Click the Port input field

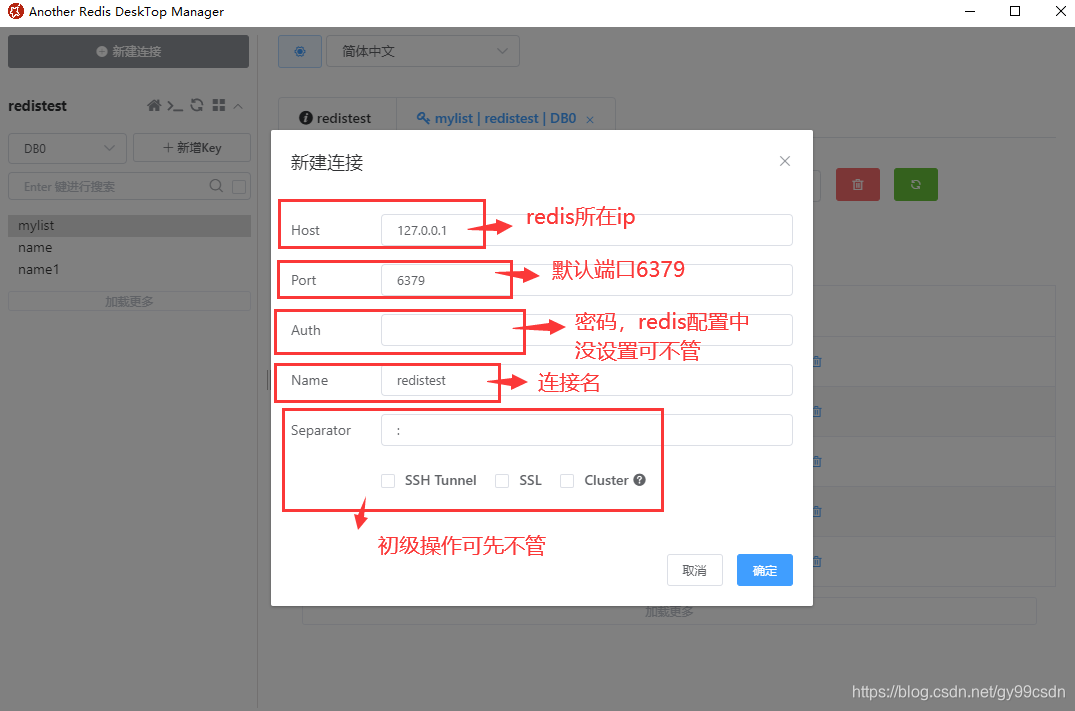pyautogui.click(x=587, y=280)
